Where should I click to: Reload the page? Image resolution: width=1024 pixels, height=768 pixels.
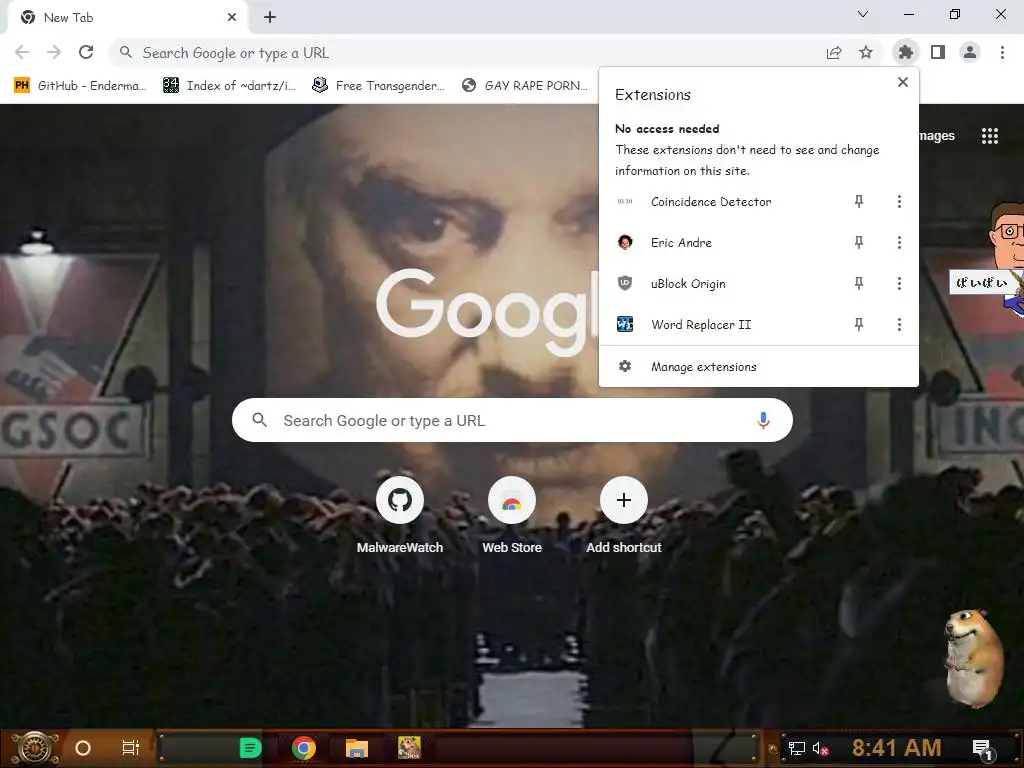(x=86, y=52)
